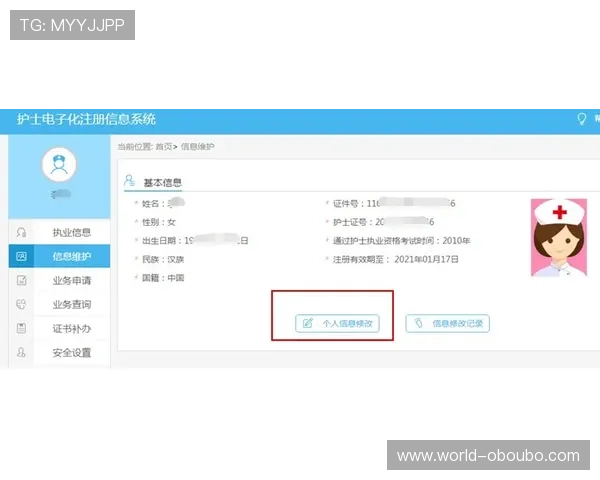The image size is (600, 480).
Task: Open 信息修改记录 button
Action: tap(447, 323)
